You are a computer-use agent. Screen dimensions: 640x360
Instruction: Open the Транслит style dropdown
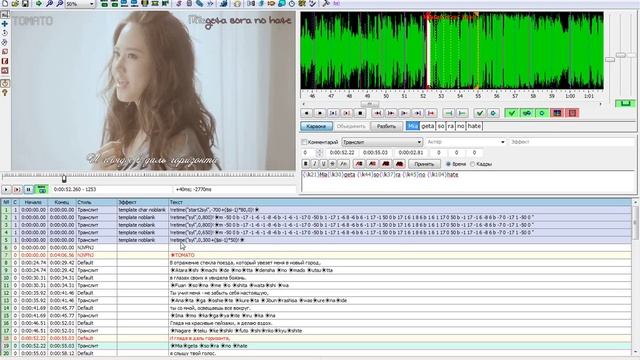(x=382, y=142)
